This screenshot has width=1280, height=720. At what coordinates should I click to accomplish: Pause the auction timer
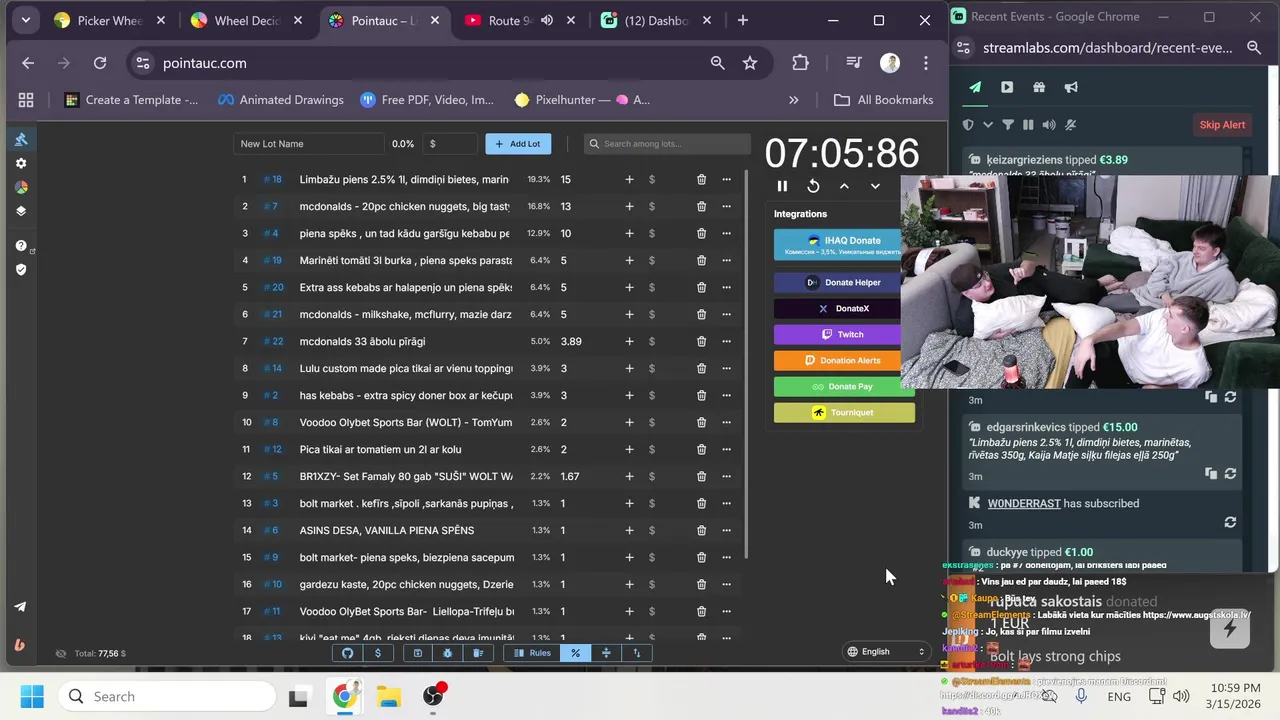coord(782,186)
